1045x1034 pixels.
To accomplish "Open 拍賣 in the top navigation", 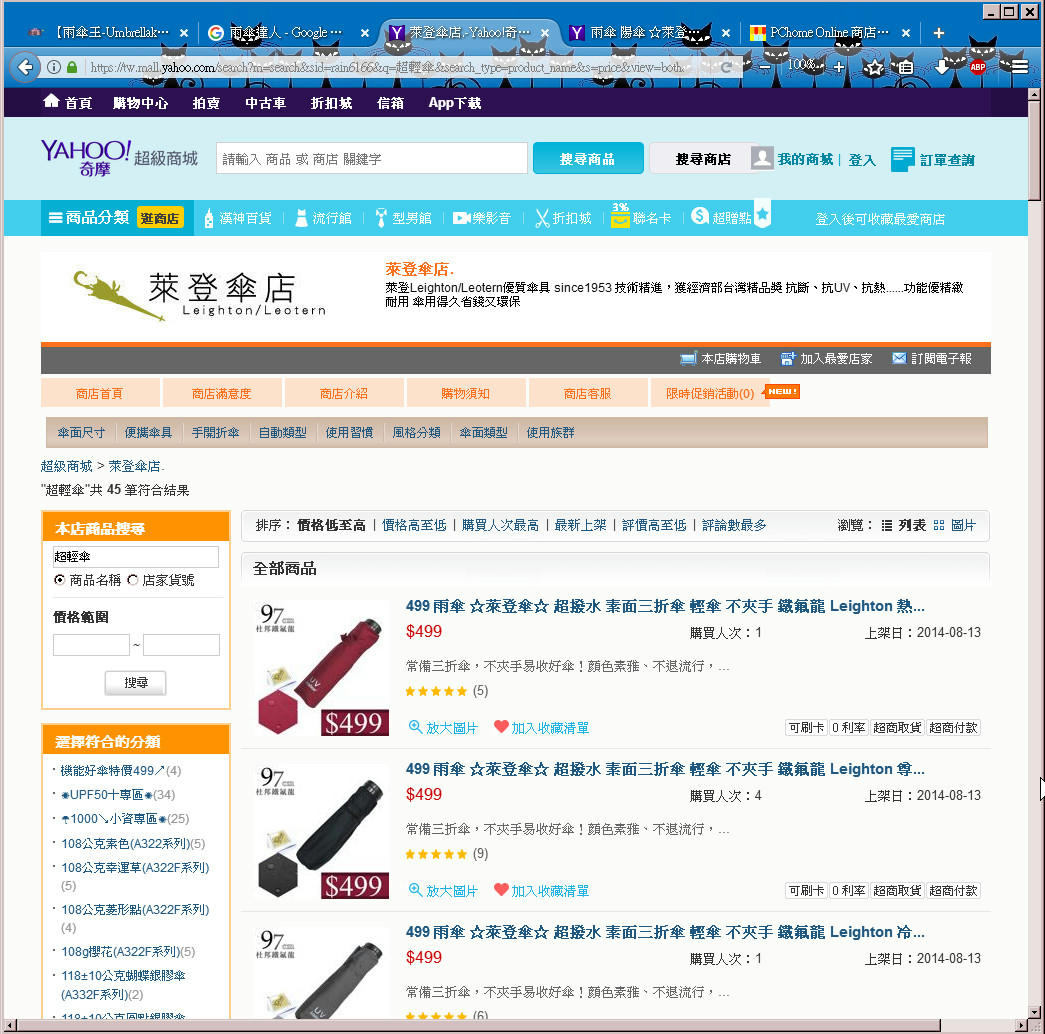I will pyautogui.click(x=206, y=103).
